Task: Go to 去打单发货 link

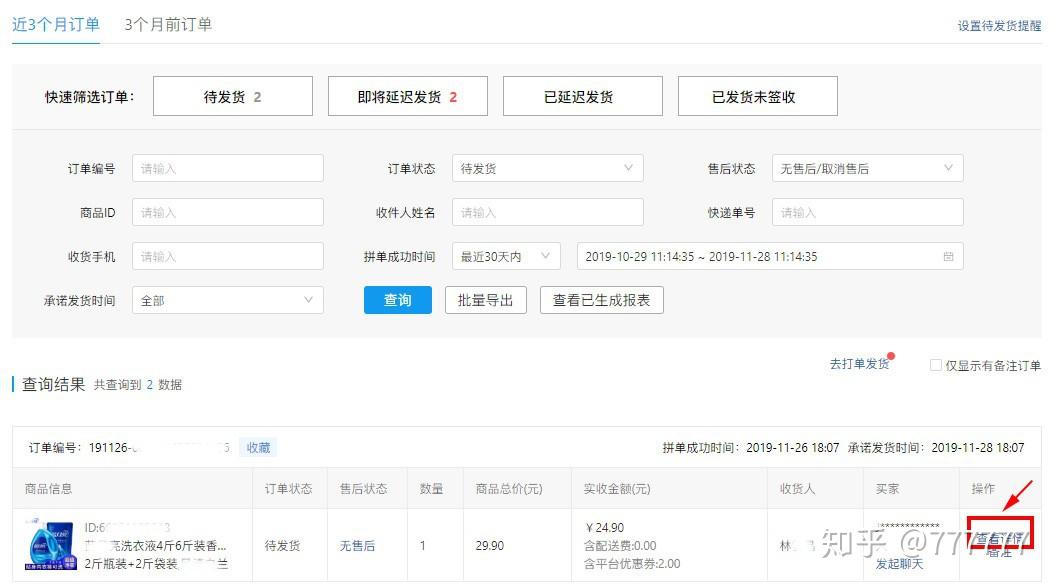Action: (859, 364)
